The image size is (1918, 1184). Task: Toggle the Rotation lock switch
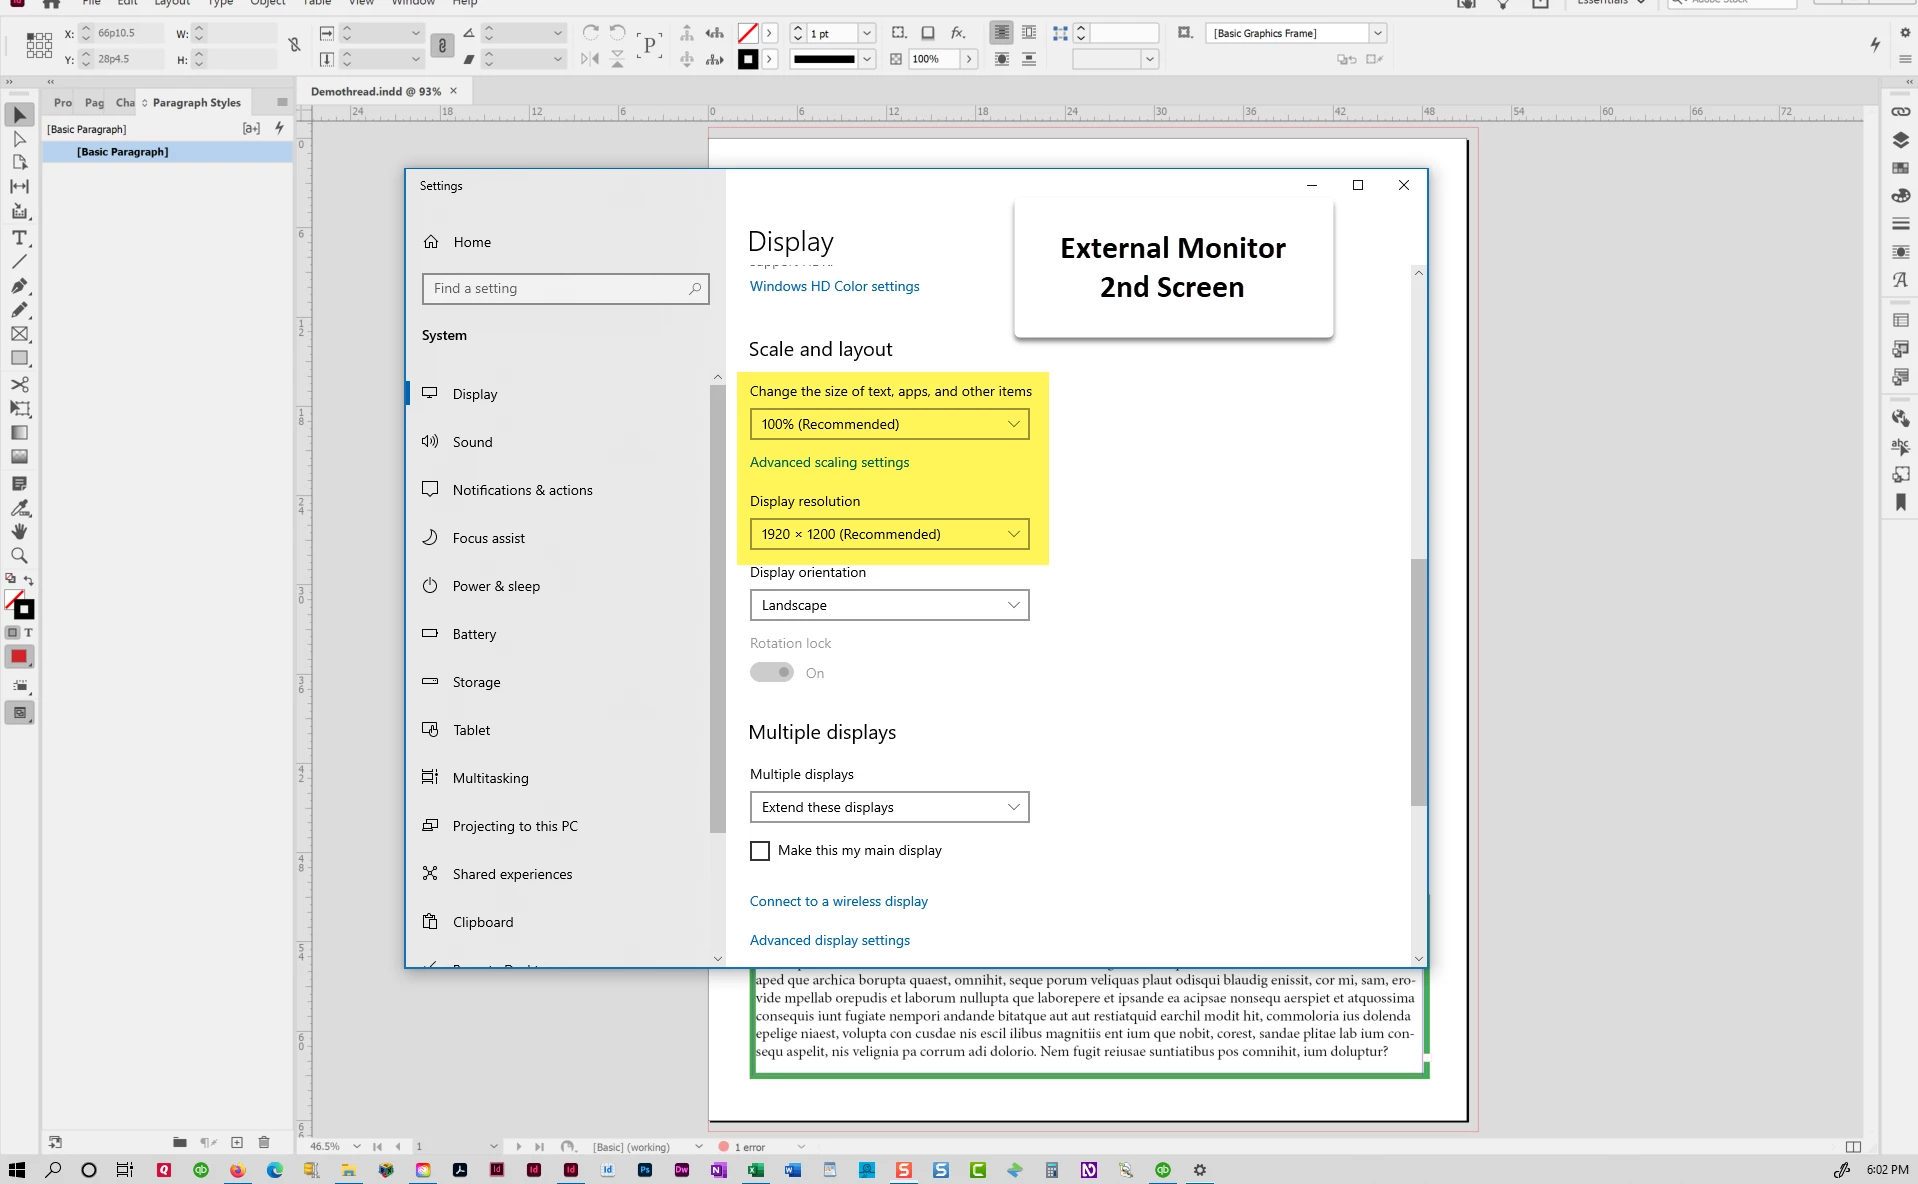click(772, 673)
